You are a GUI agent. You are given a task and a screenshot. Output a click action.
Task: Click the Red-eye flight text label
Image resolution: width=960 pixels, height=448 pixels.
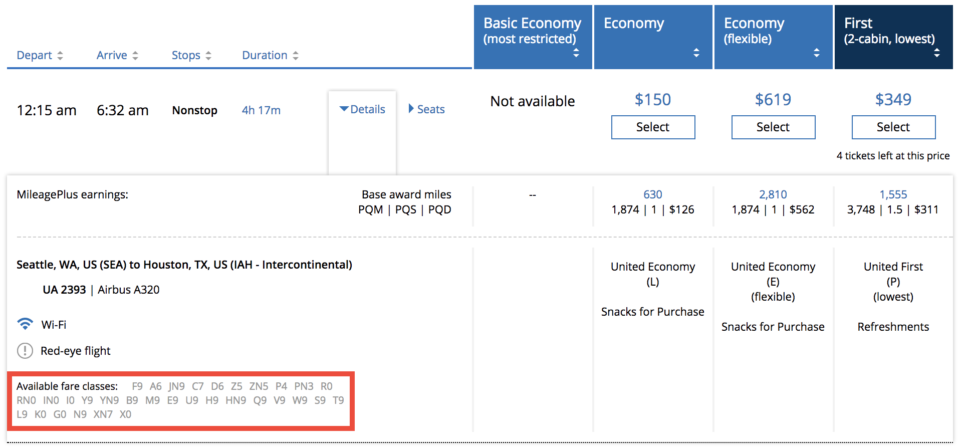76,351
